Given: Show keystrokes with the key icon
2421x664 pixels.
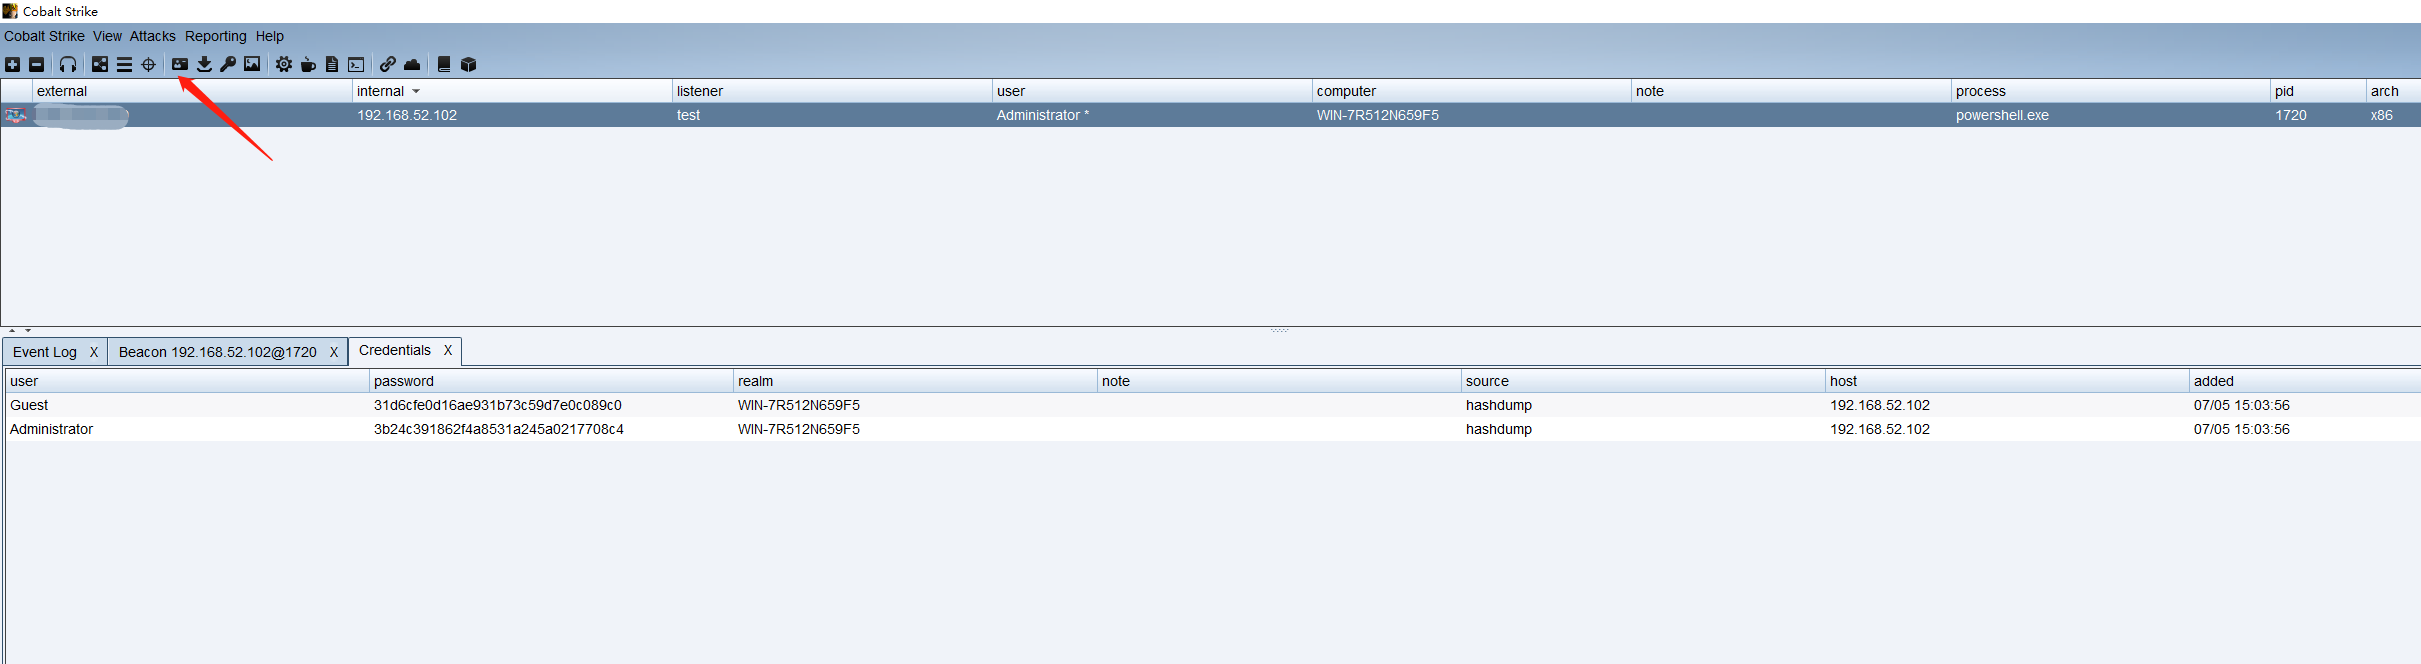Looking at the screenshot, I should pos(228,64).
